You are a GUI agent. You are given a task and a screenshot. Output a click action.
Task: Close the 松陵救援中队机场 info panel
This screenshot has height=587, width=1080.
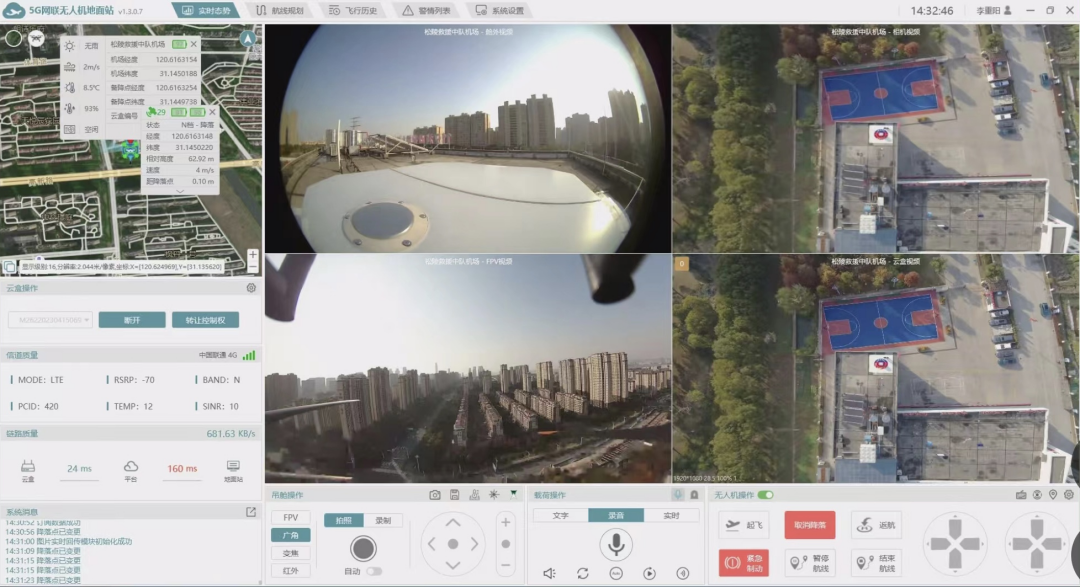(x=194, y=45)
